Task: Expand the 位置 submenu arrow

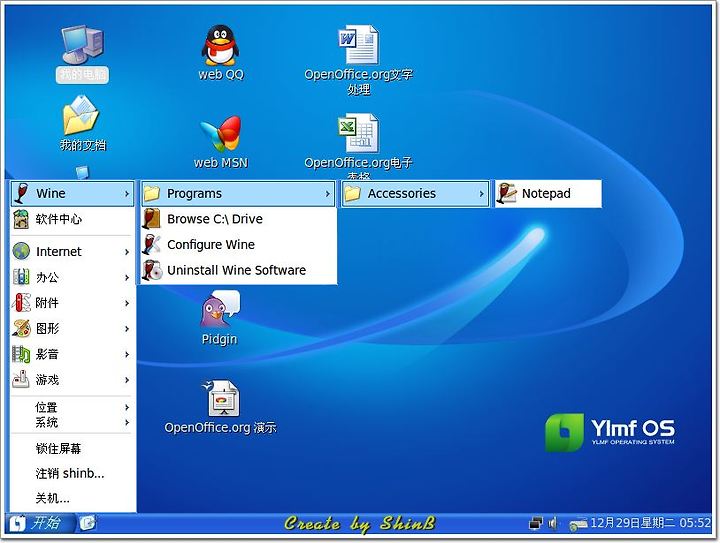Action: coord(127,407)
